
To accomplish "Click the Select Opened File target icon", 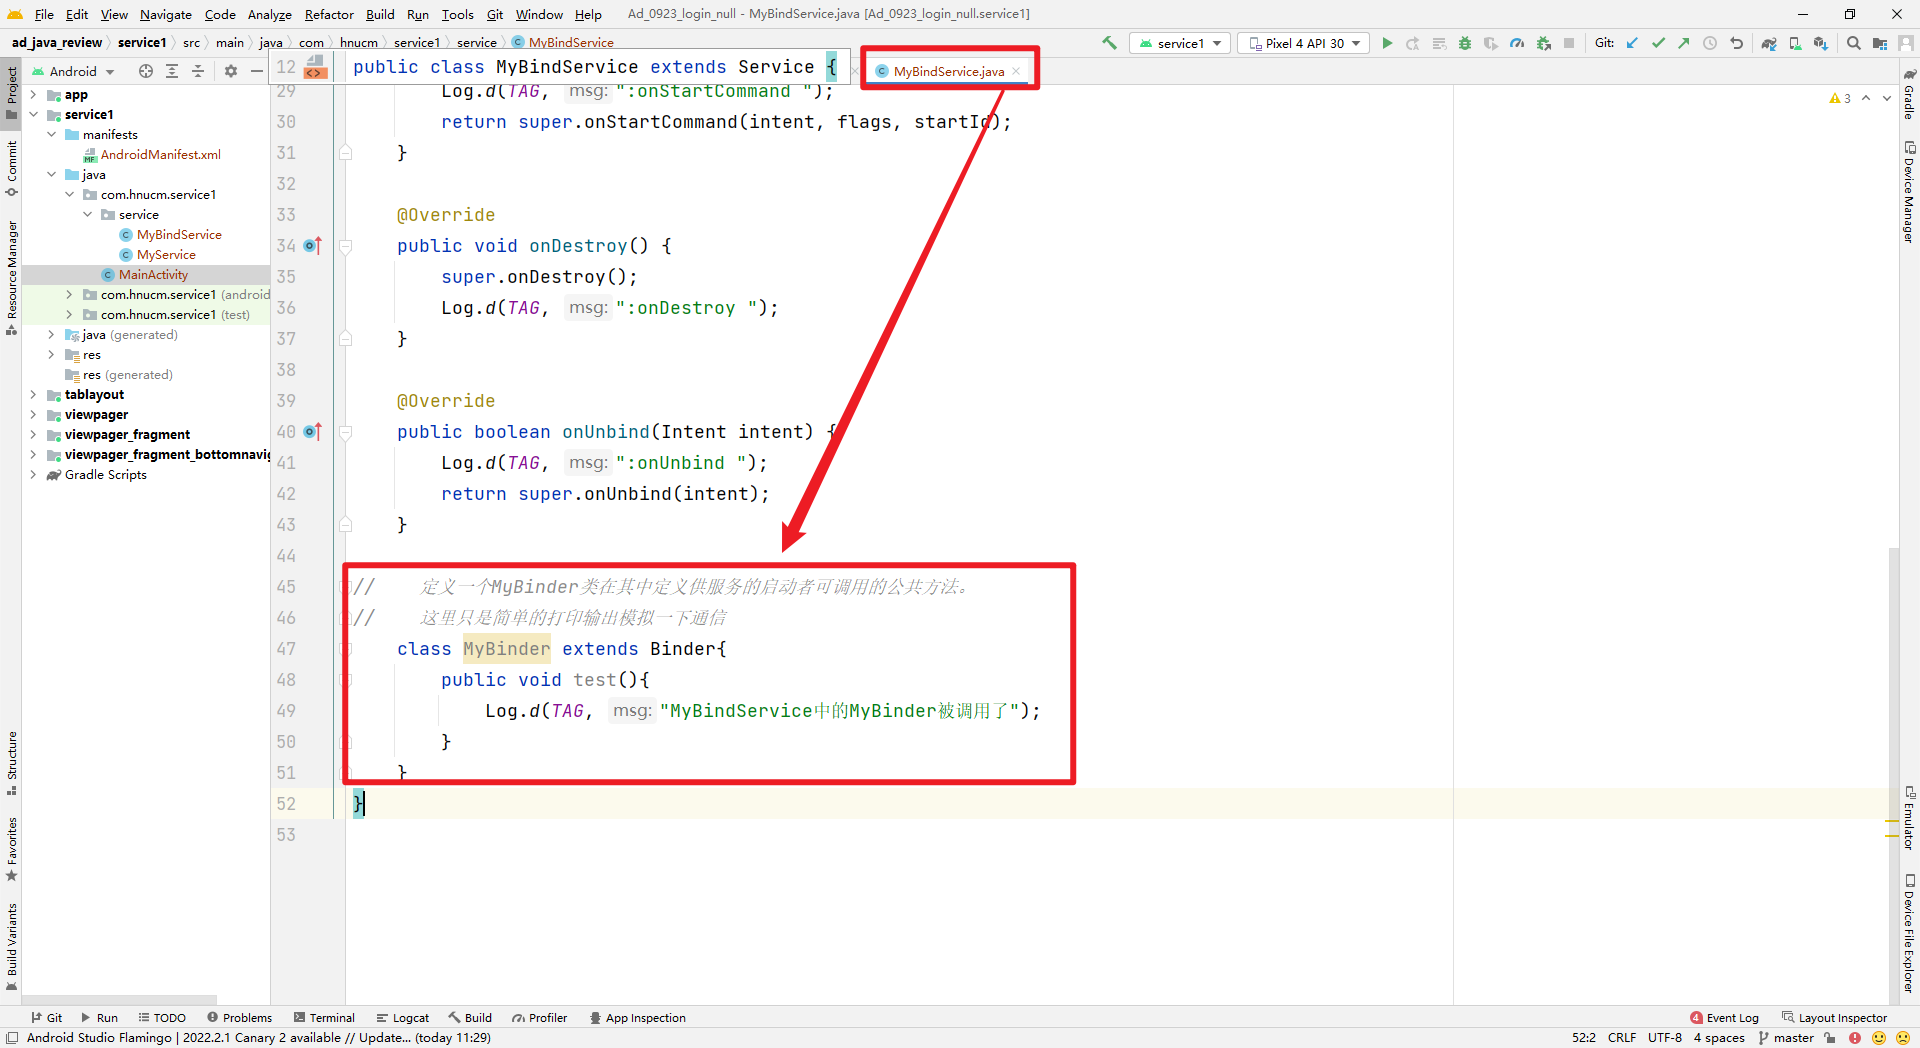I will (146, 71).
